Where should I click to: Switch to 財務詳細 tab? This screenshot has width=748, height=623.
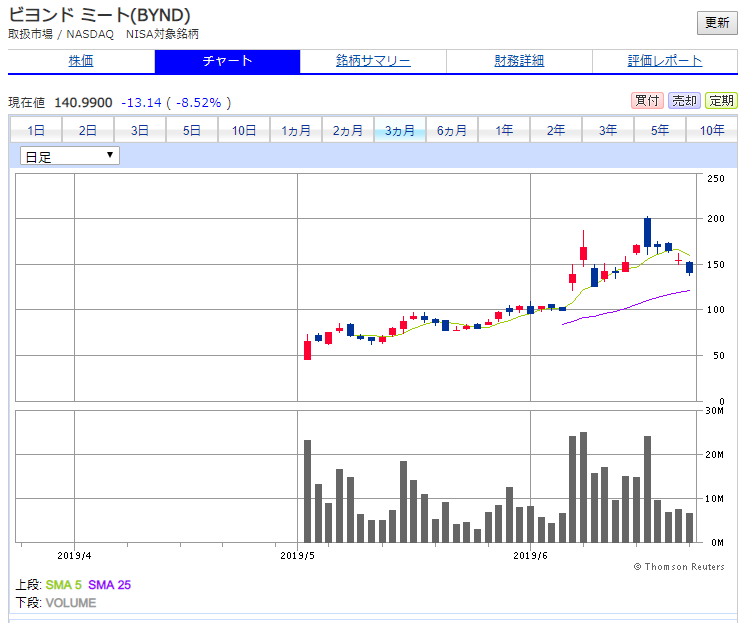pyautogui.click(x=519, y=61)
